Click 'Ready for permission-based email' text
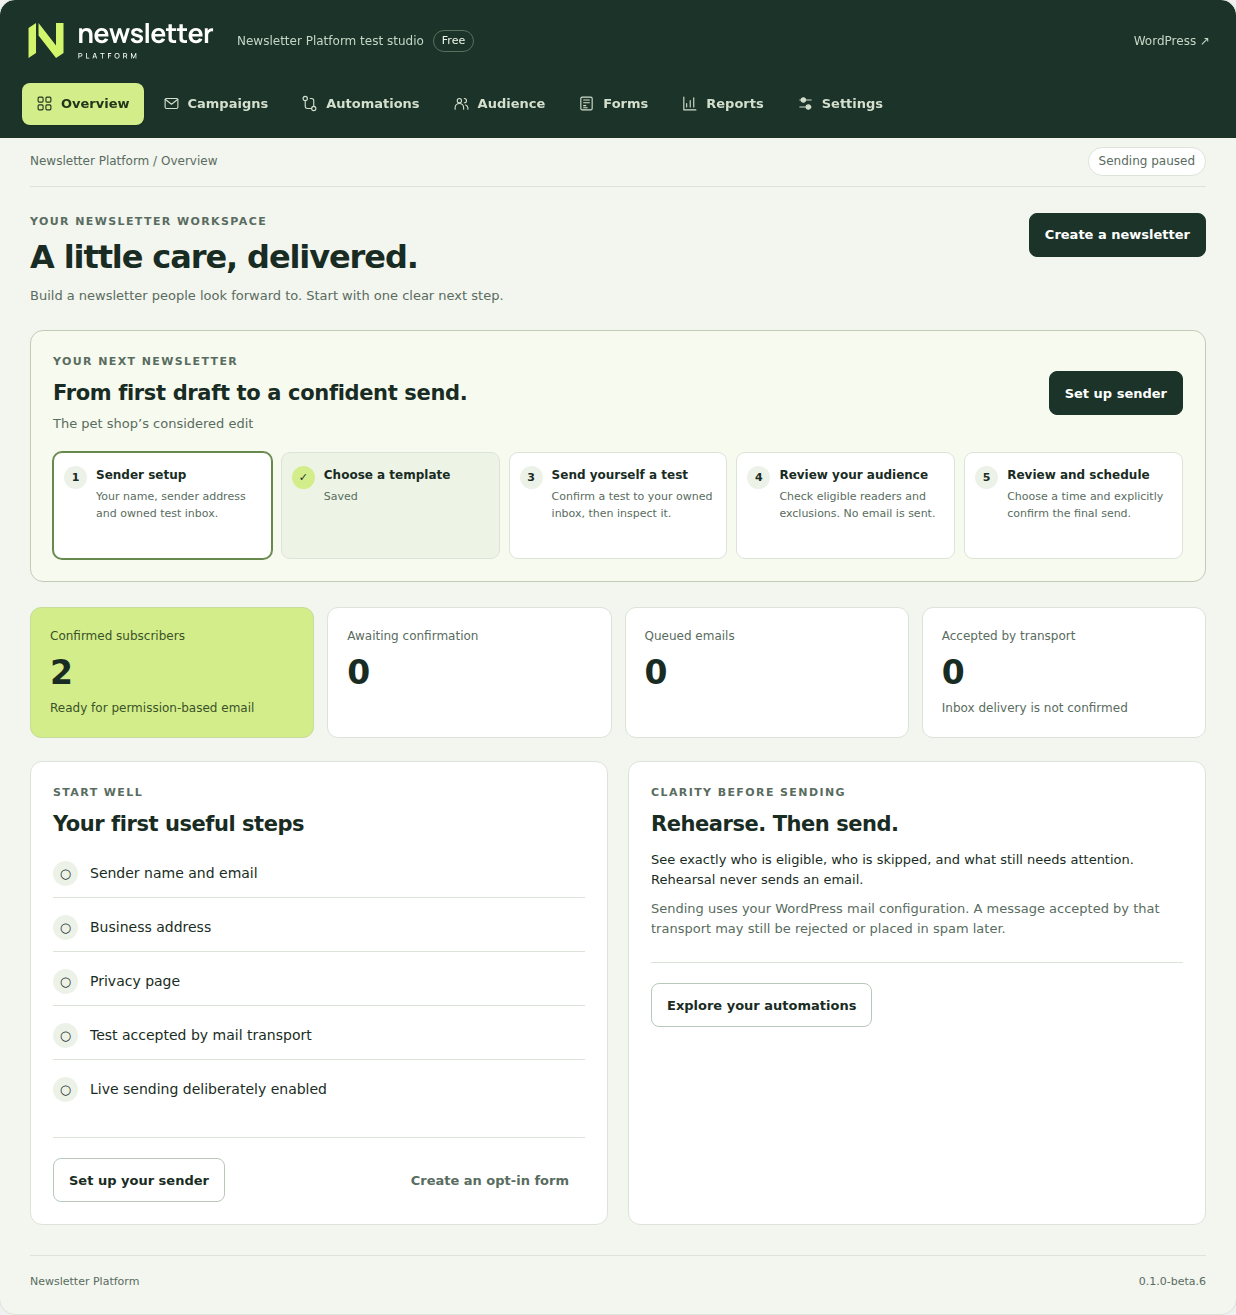The image size is (1236, 1315). coord(152,708)
